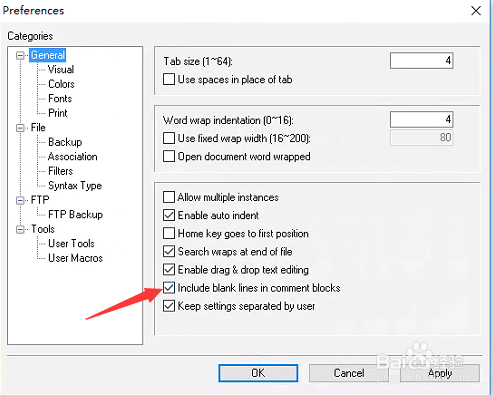Viewport: 493px width, 395px height.
Task: Uncheck Keep settings separated by user
Action: tap(169, 306)
